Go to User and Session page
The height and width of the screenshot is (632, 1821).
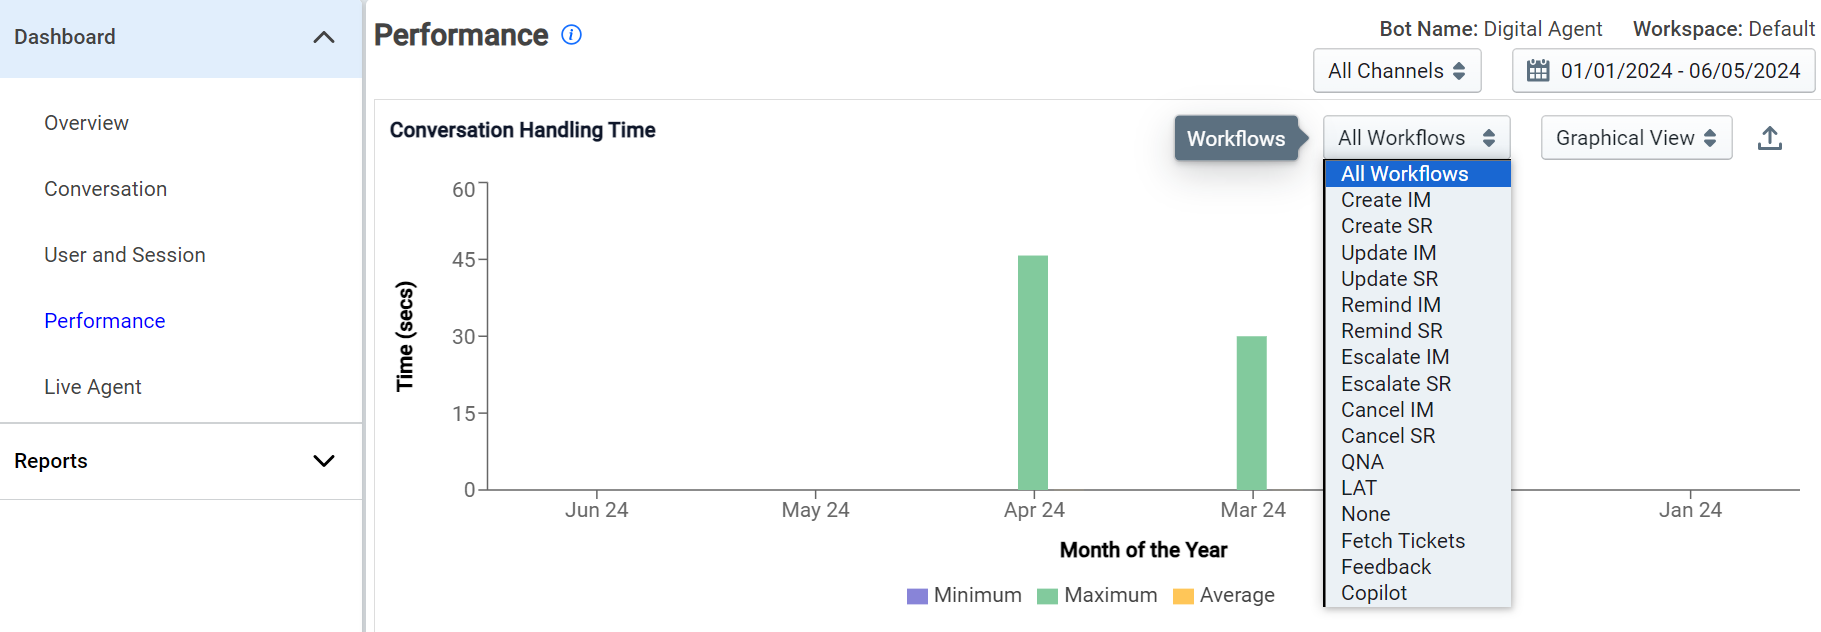coord(125,255)
